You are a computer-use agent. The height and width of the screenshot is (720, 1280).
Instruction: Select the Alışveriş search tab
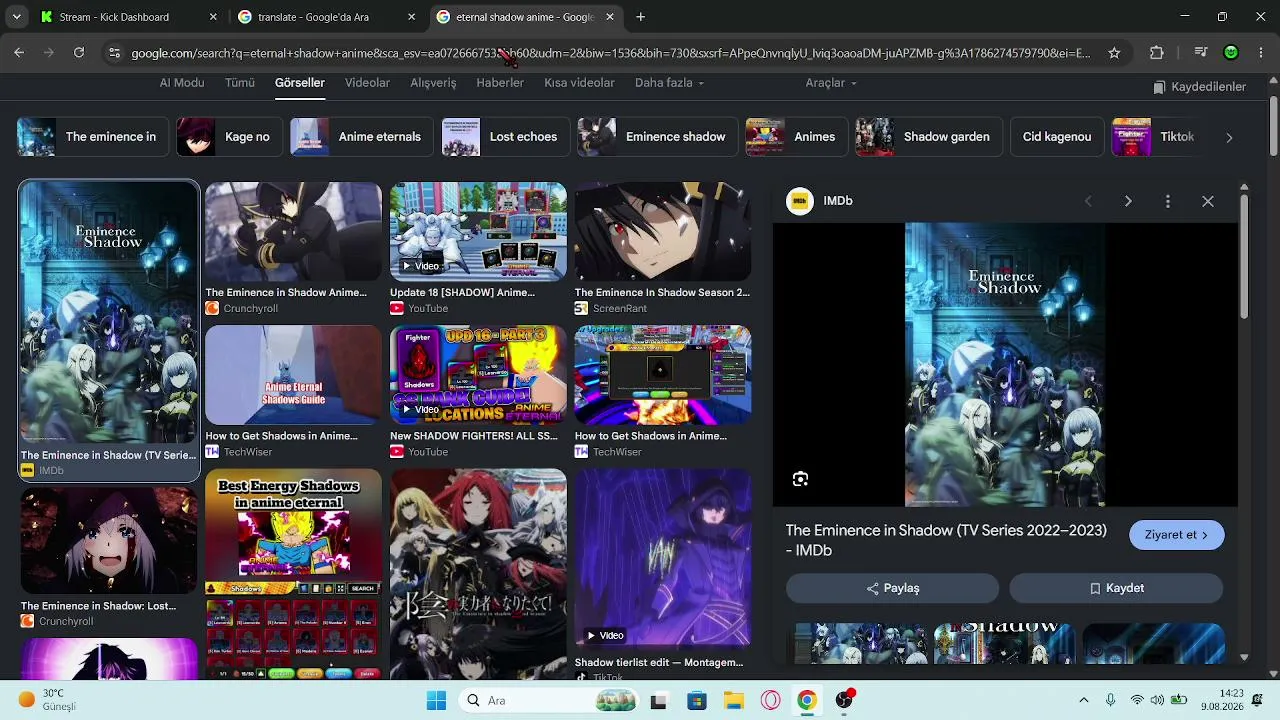point(433,83)
